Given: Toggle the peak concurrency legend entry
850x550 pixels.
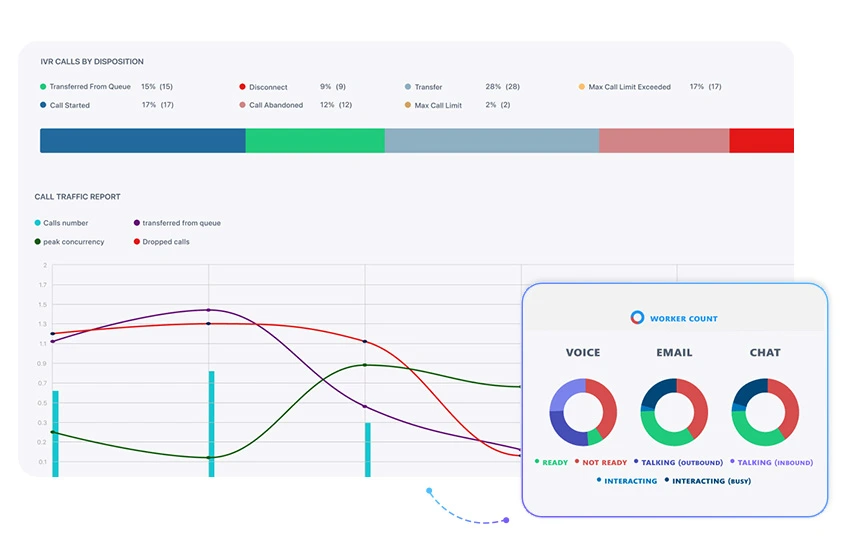Looking at the screenshot, I should click(72, 242).
